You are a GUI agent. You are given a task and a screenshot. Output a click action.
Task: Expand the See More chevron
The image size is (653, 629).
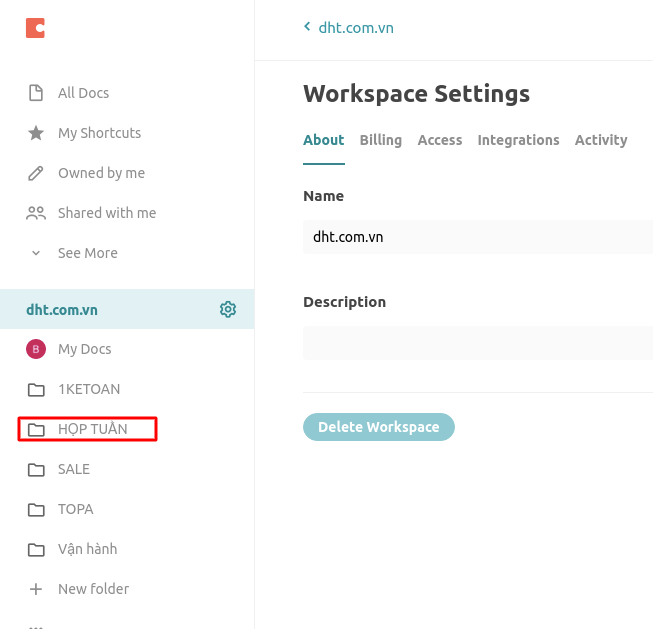coord(36,253)
